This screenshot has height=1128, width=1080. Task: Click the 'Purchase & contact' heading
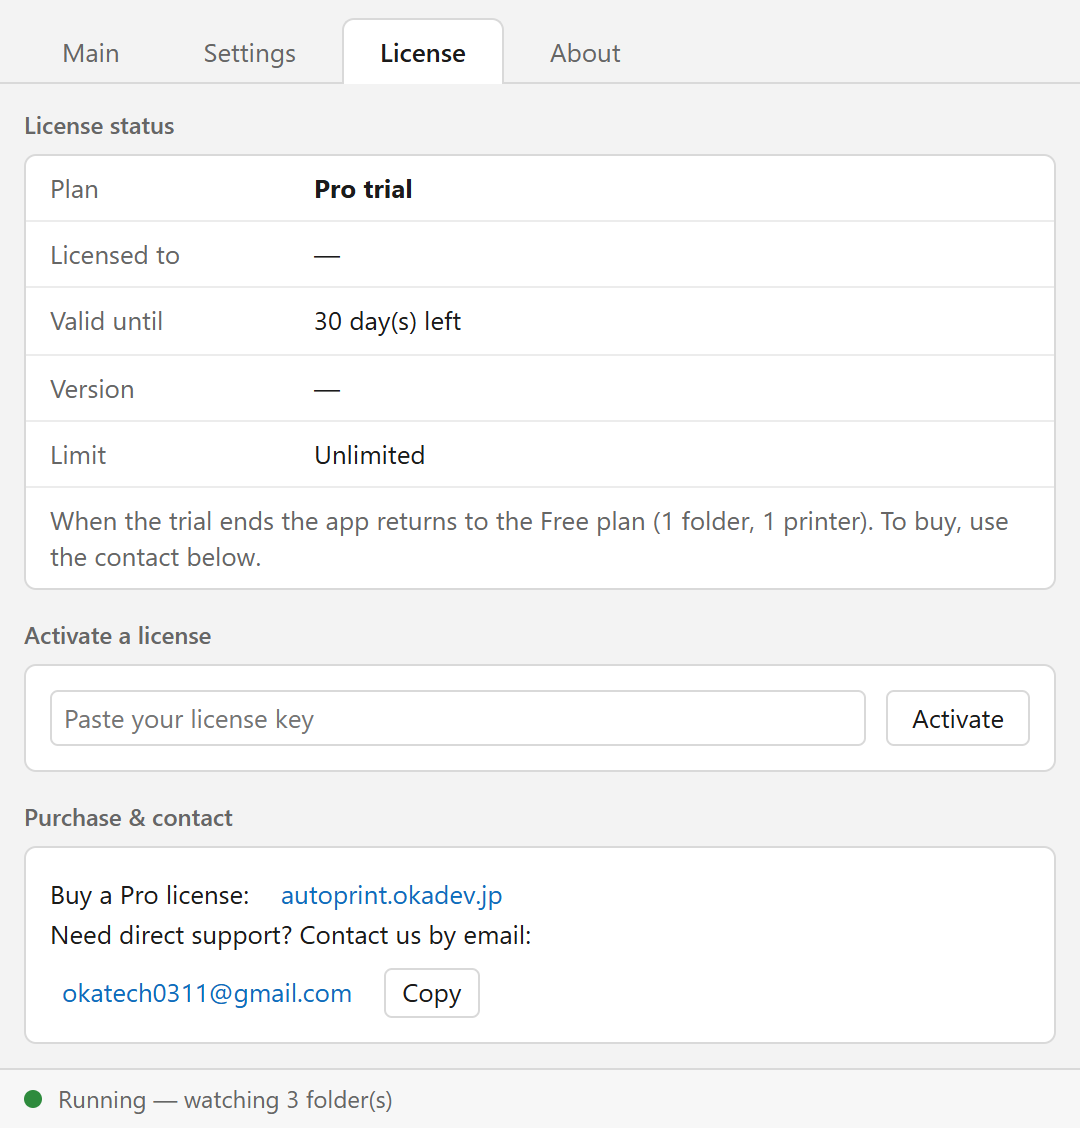(129, 818)
